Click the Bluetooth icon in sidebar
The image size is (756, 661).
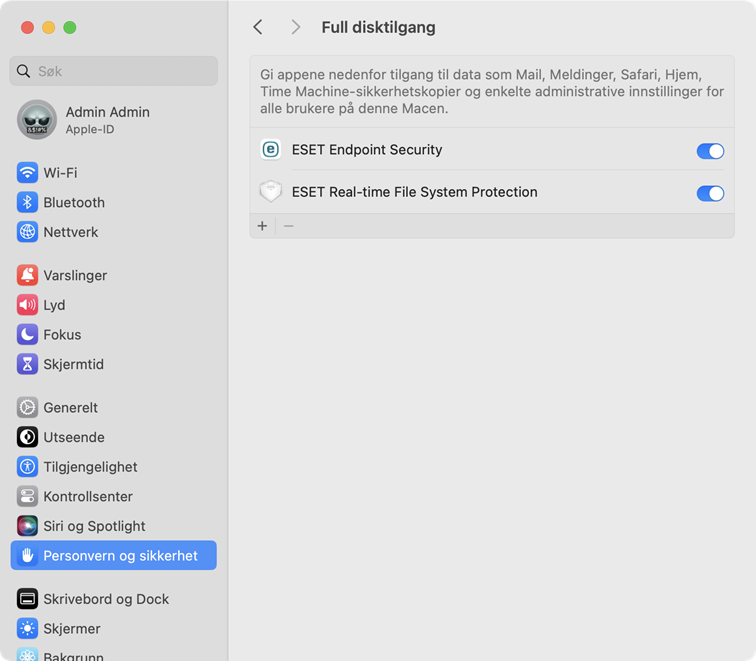click(x=27, y=202)
